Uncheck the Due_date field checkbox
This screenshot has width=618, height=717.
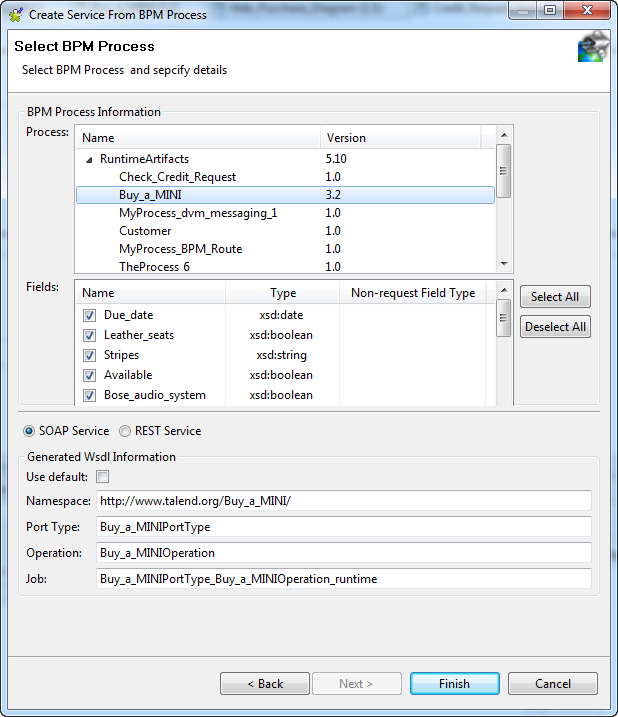pos(90,315)
